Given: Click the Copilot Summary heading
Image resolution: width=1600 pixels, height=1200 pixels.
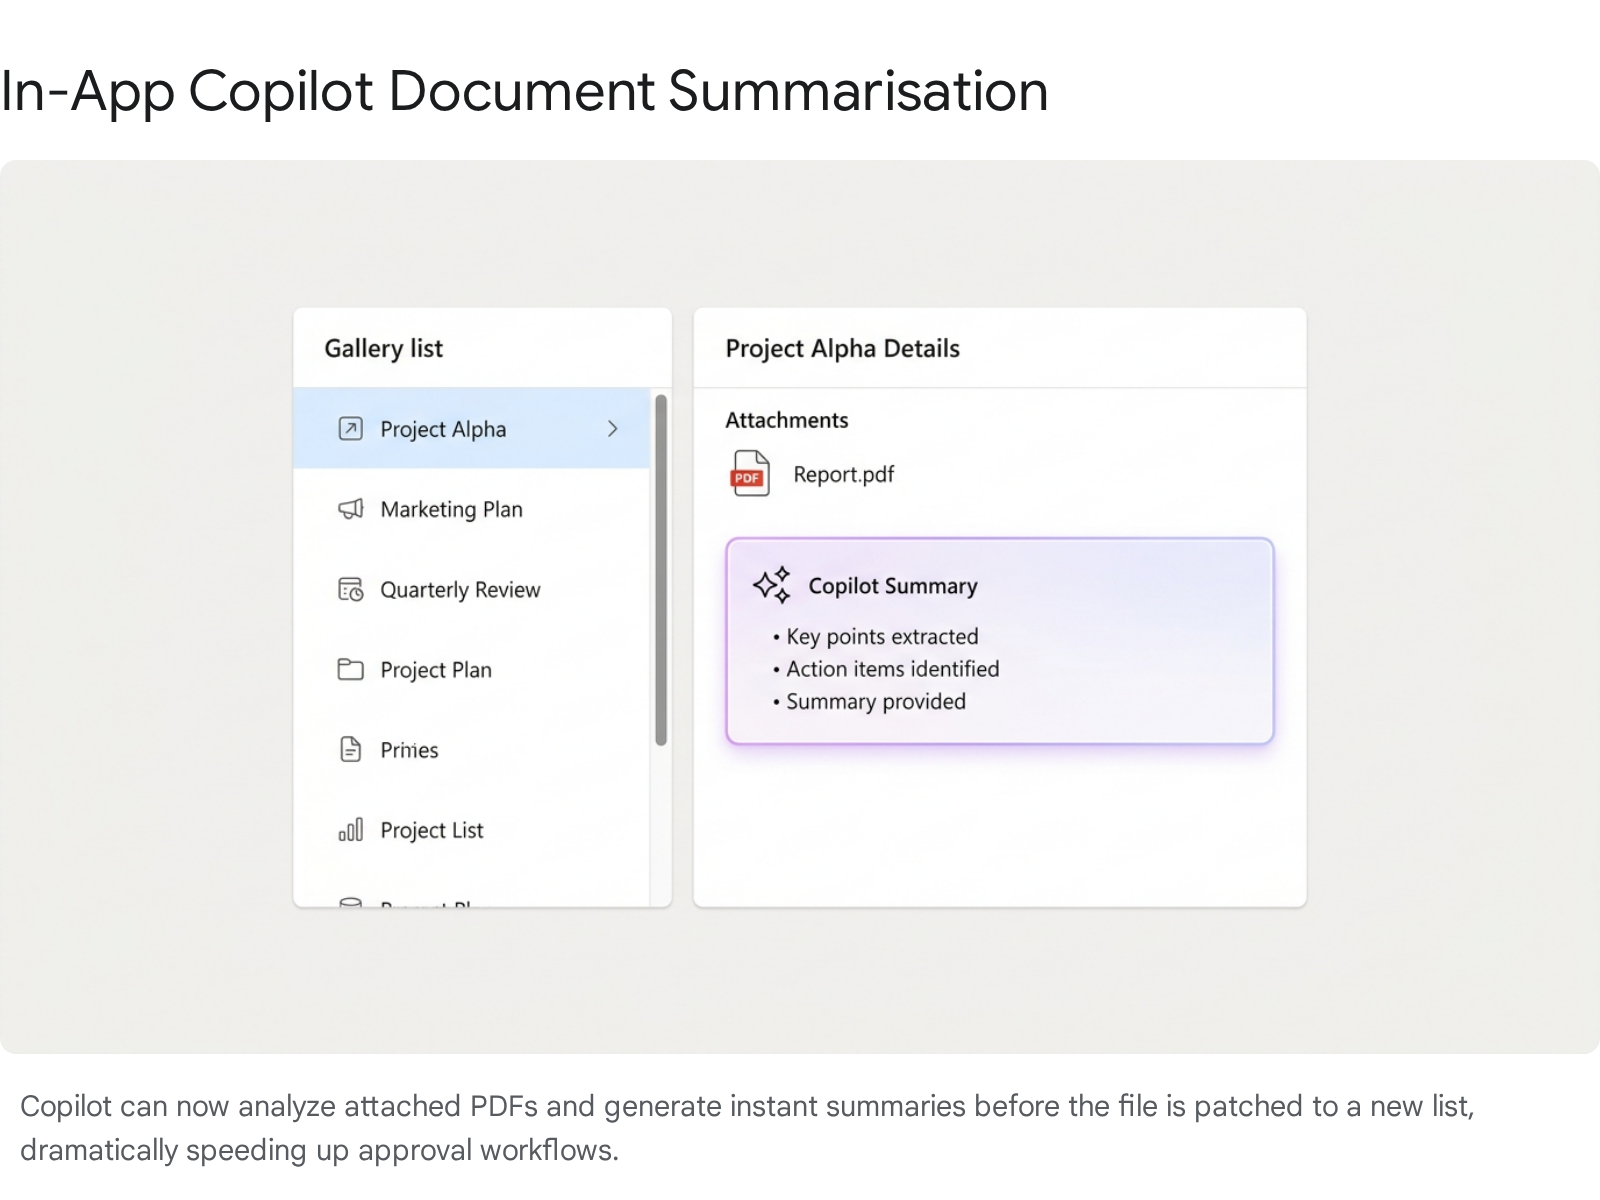Looking at the screenshot, I should (x=892, y=586).
